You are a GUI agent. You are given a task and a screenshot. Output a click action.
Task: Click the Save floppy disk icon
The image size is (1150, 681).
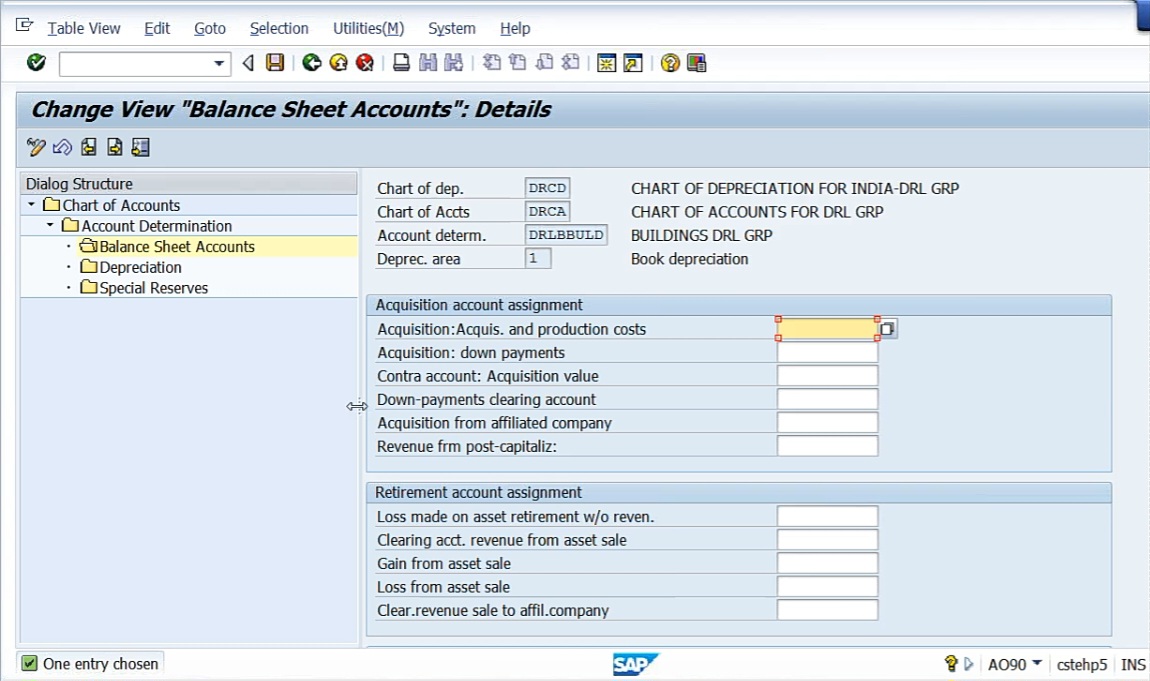point(275,63)
